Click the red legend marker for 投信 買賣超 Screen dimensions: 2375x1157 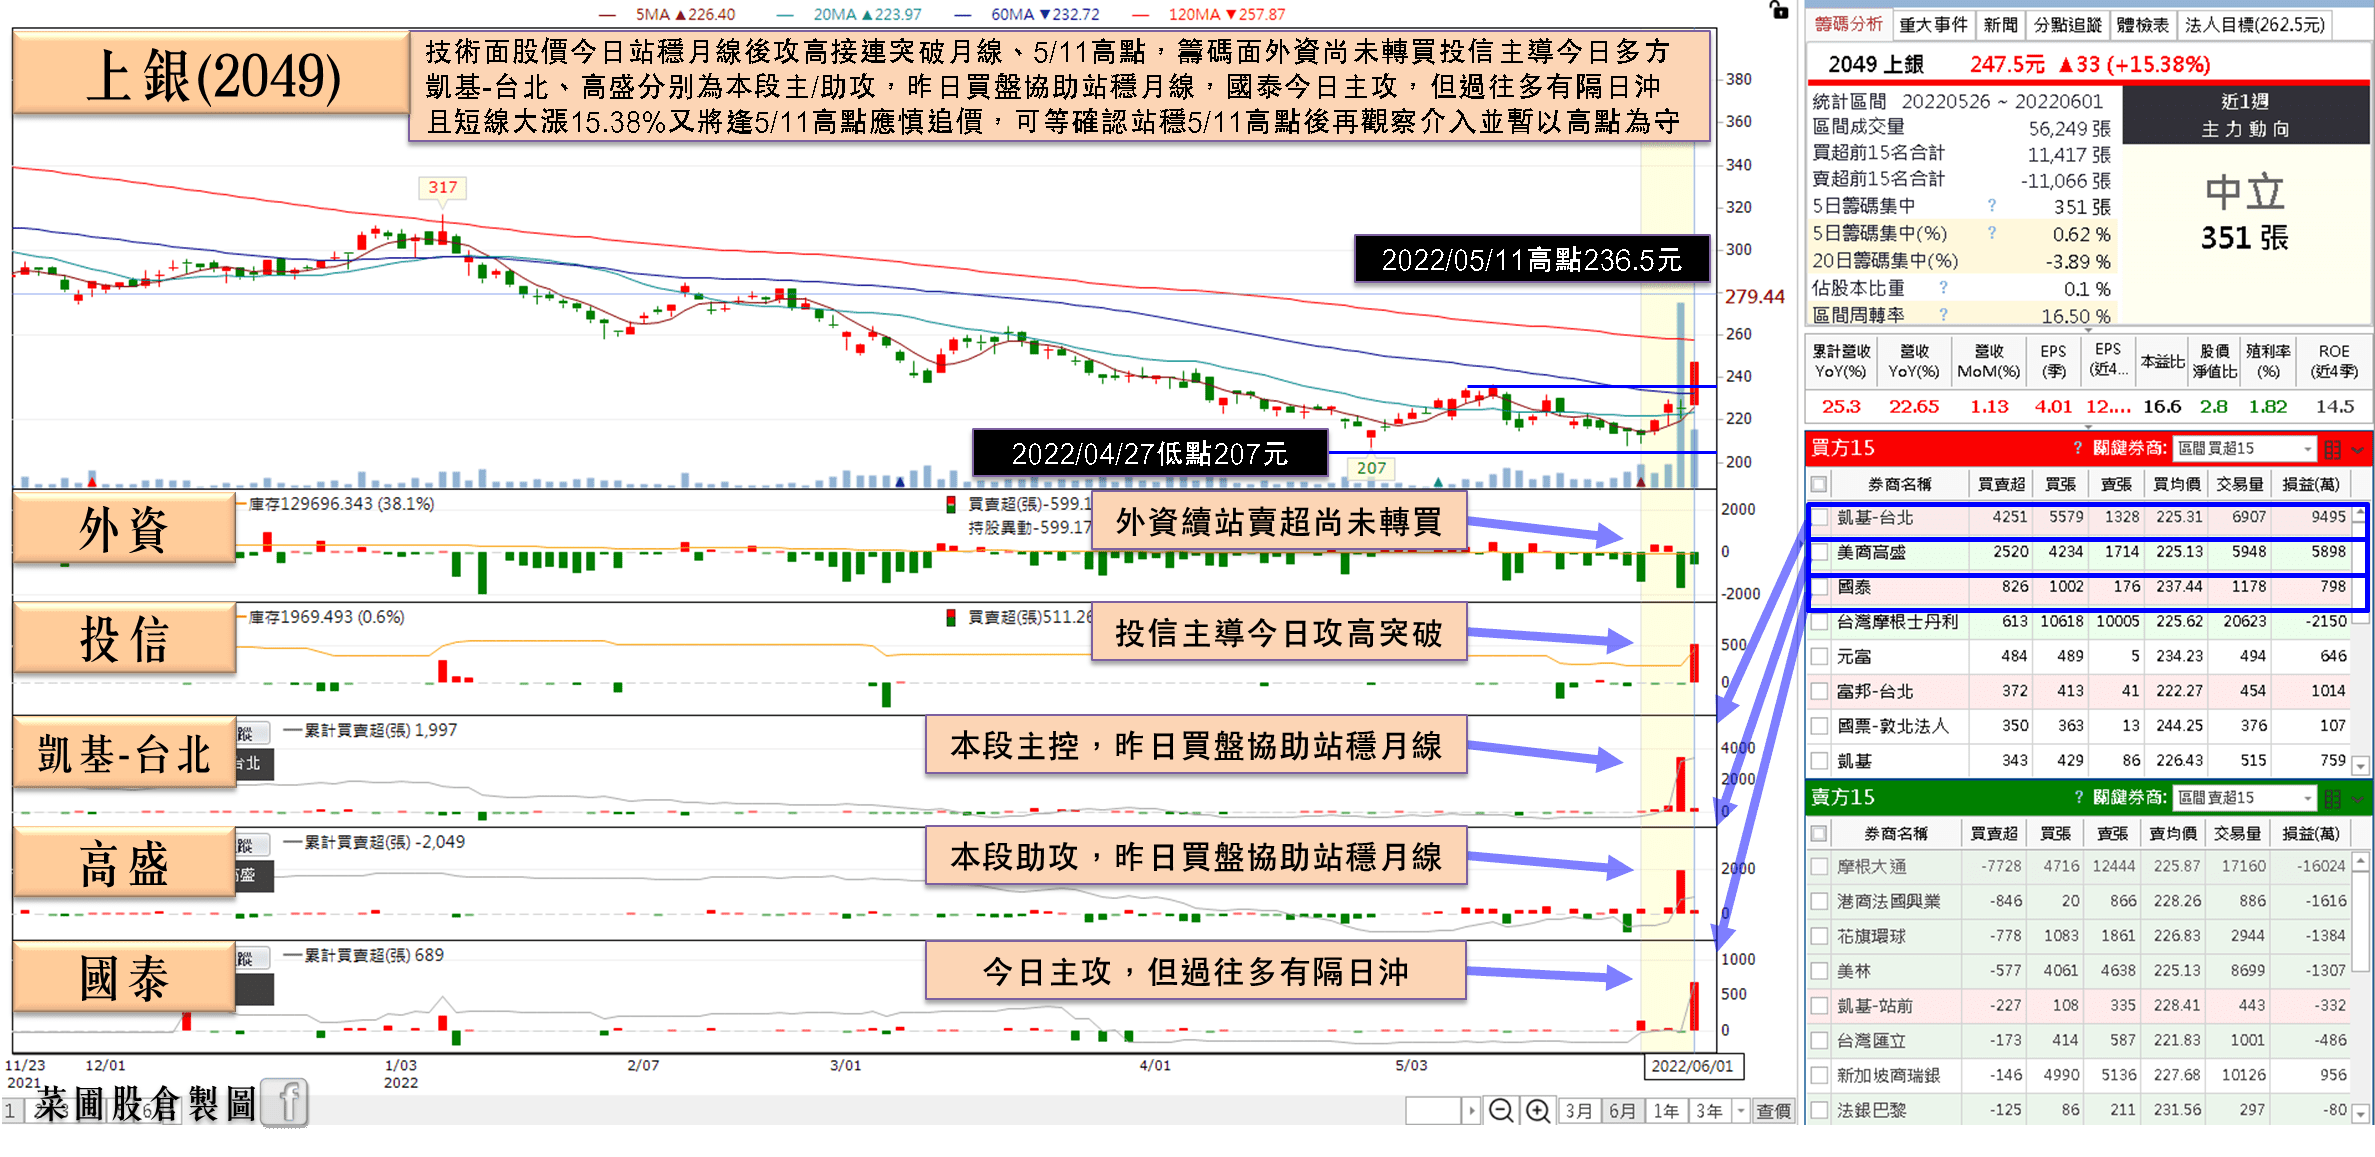coord(951,617)
